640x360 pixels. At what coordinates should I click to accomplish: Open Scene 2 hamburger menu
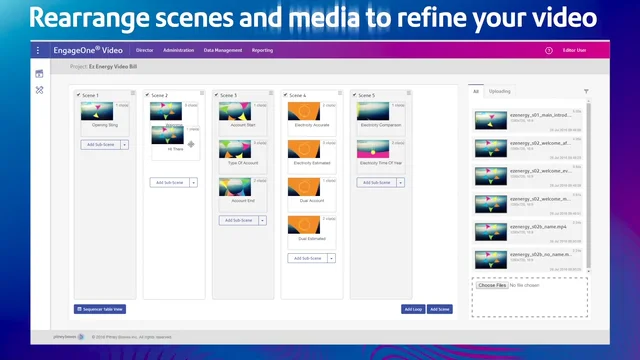coord(202,93)
